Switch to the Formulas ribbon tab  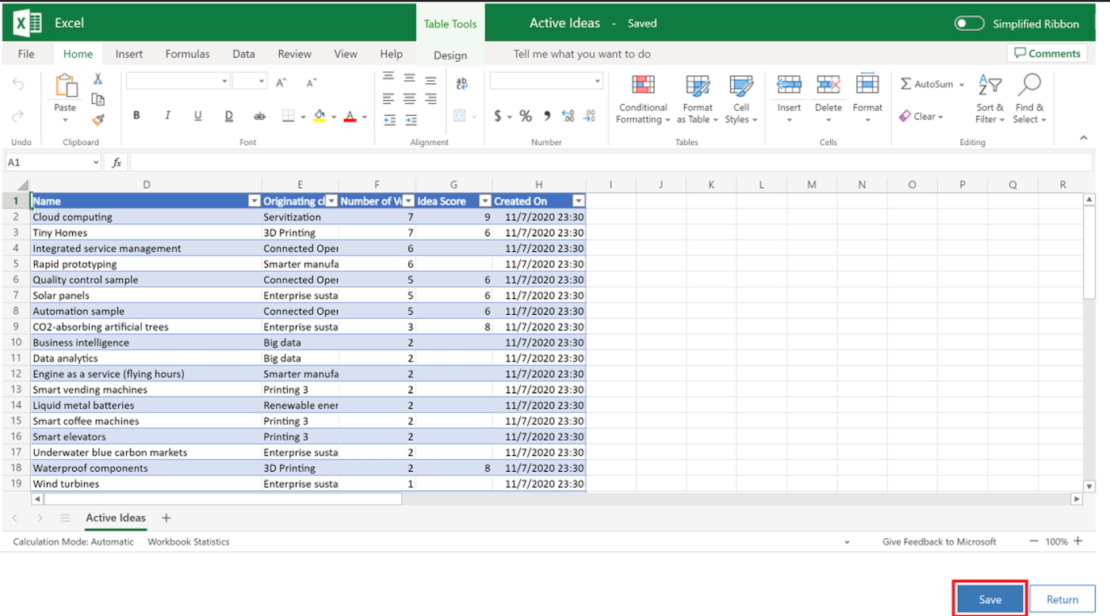(x=187, y=54)
